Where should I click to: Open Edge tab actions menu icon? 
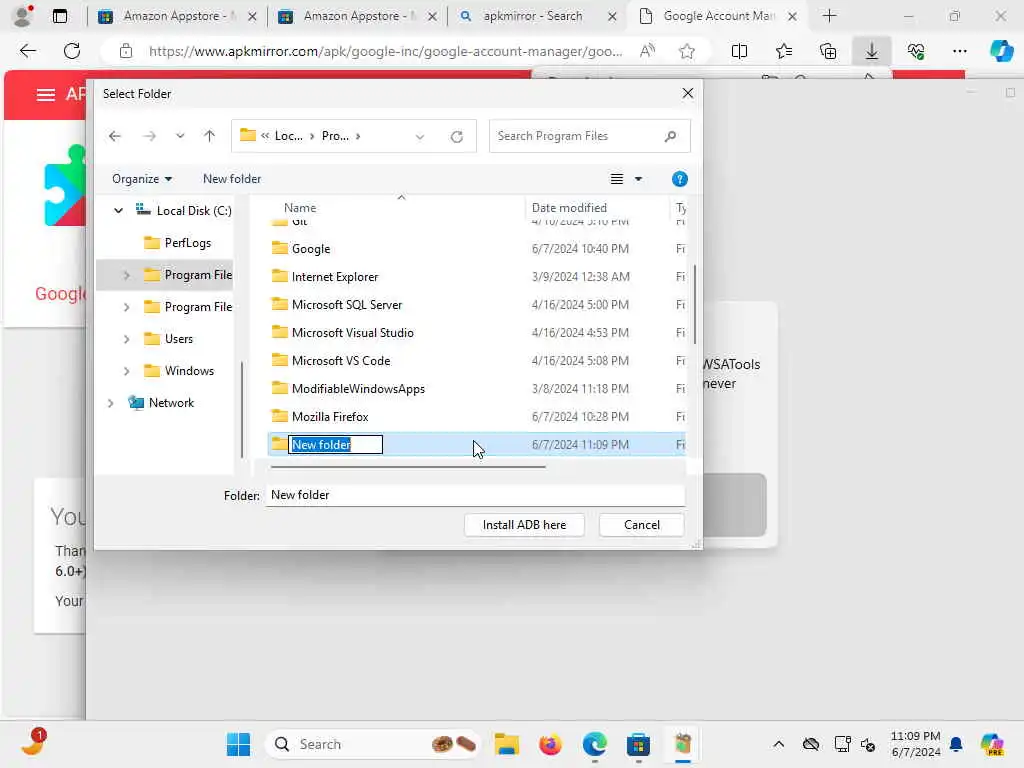pos(59,16)
